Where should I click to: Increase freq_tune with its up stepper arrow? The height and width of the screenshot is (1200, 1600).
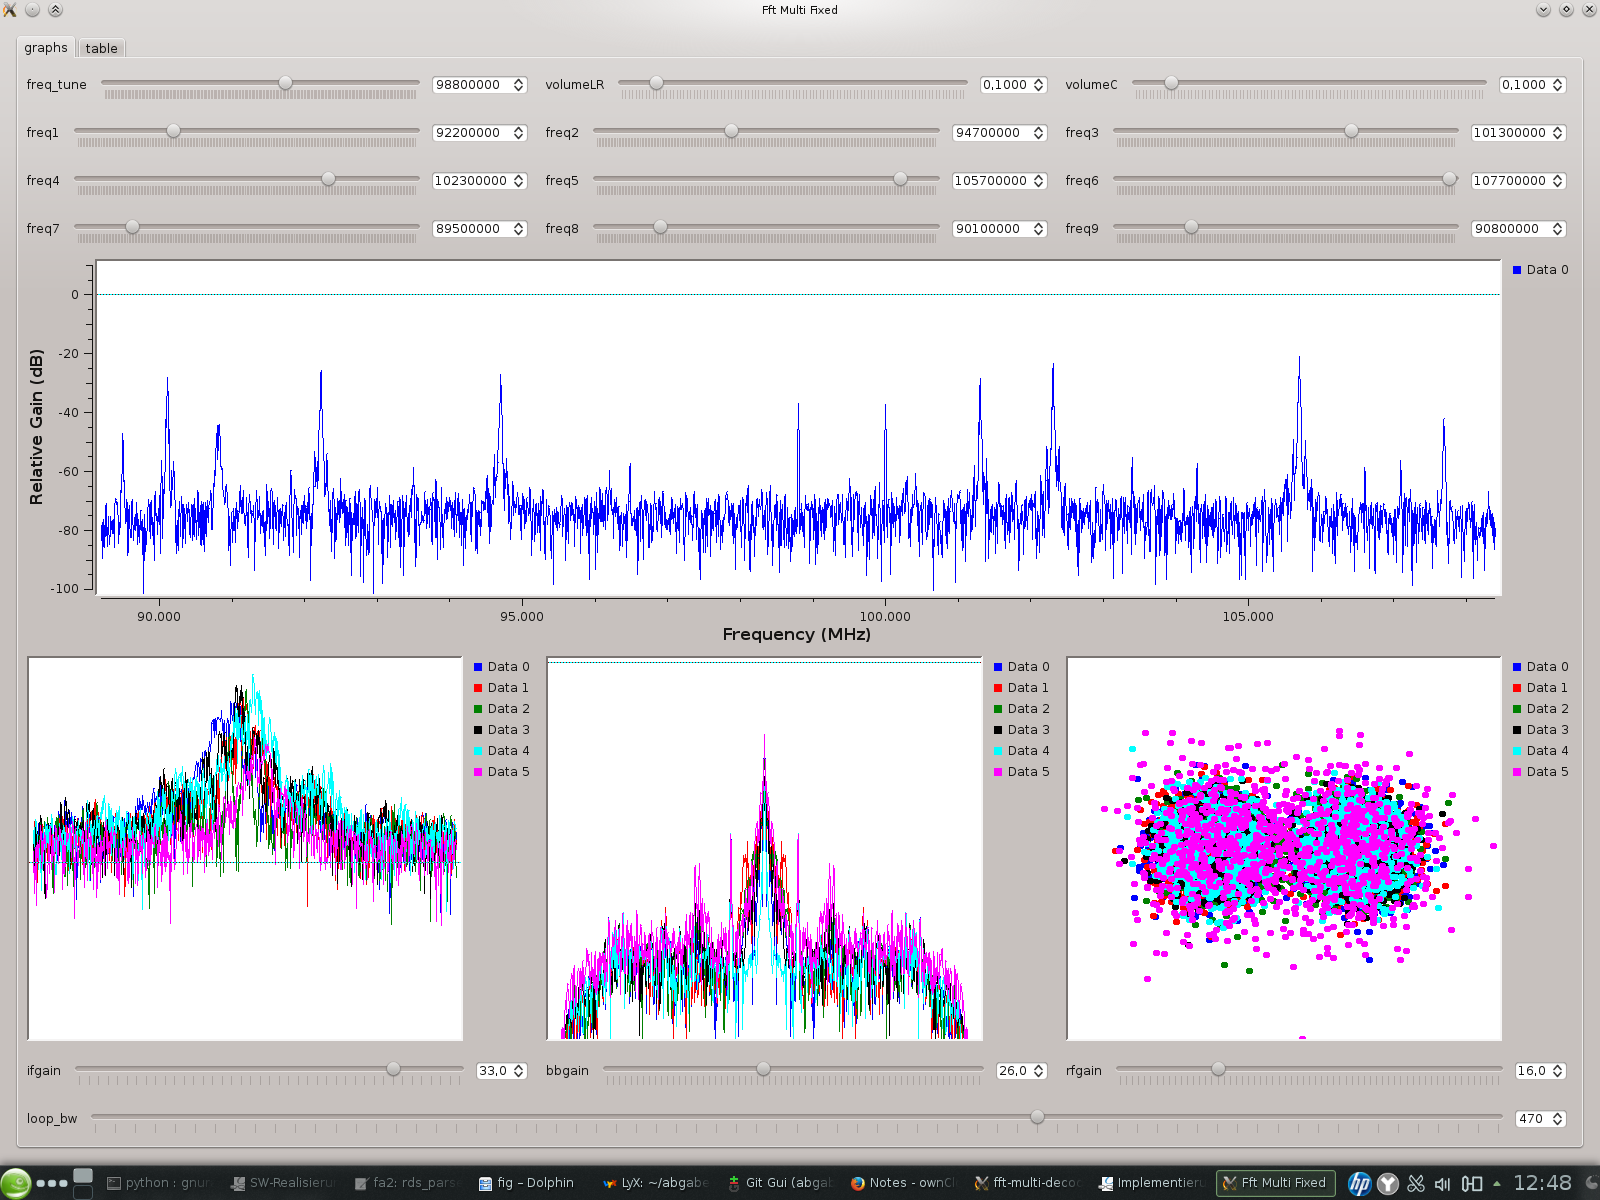[x=517, y=80]
